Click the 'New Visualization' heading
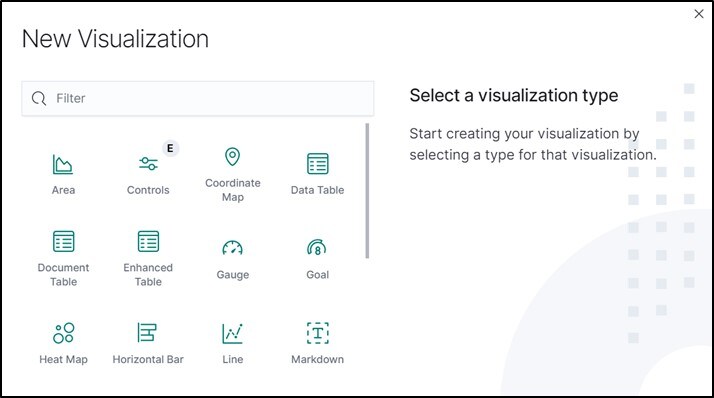Screen dimensions: 714x398 coord(115,39)
